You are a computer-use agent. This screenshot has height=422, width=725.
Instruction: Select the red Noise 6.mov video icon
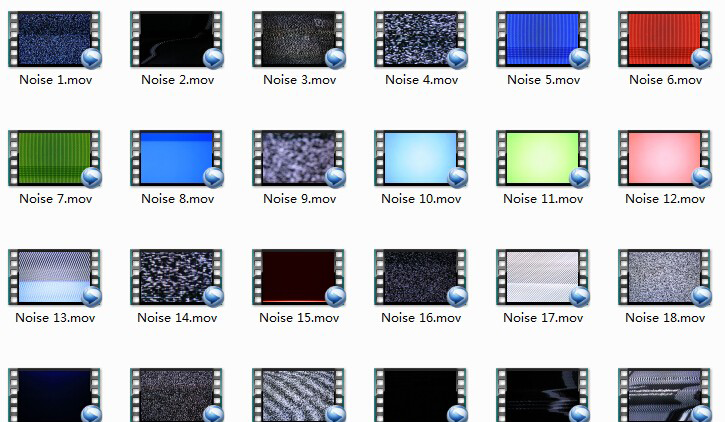pyautogui.click(x=665, y=39)
